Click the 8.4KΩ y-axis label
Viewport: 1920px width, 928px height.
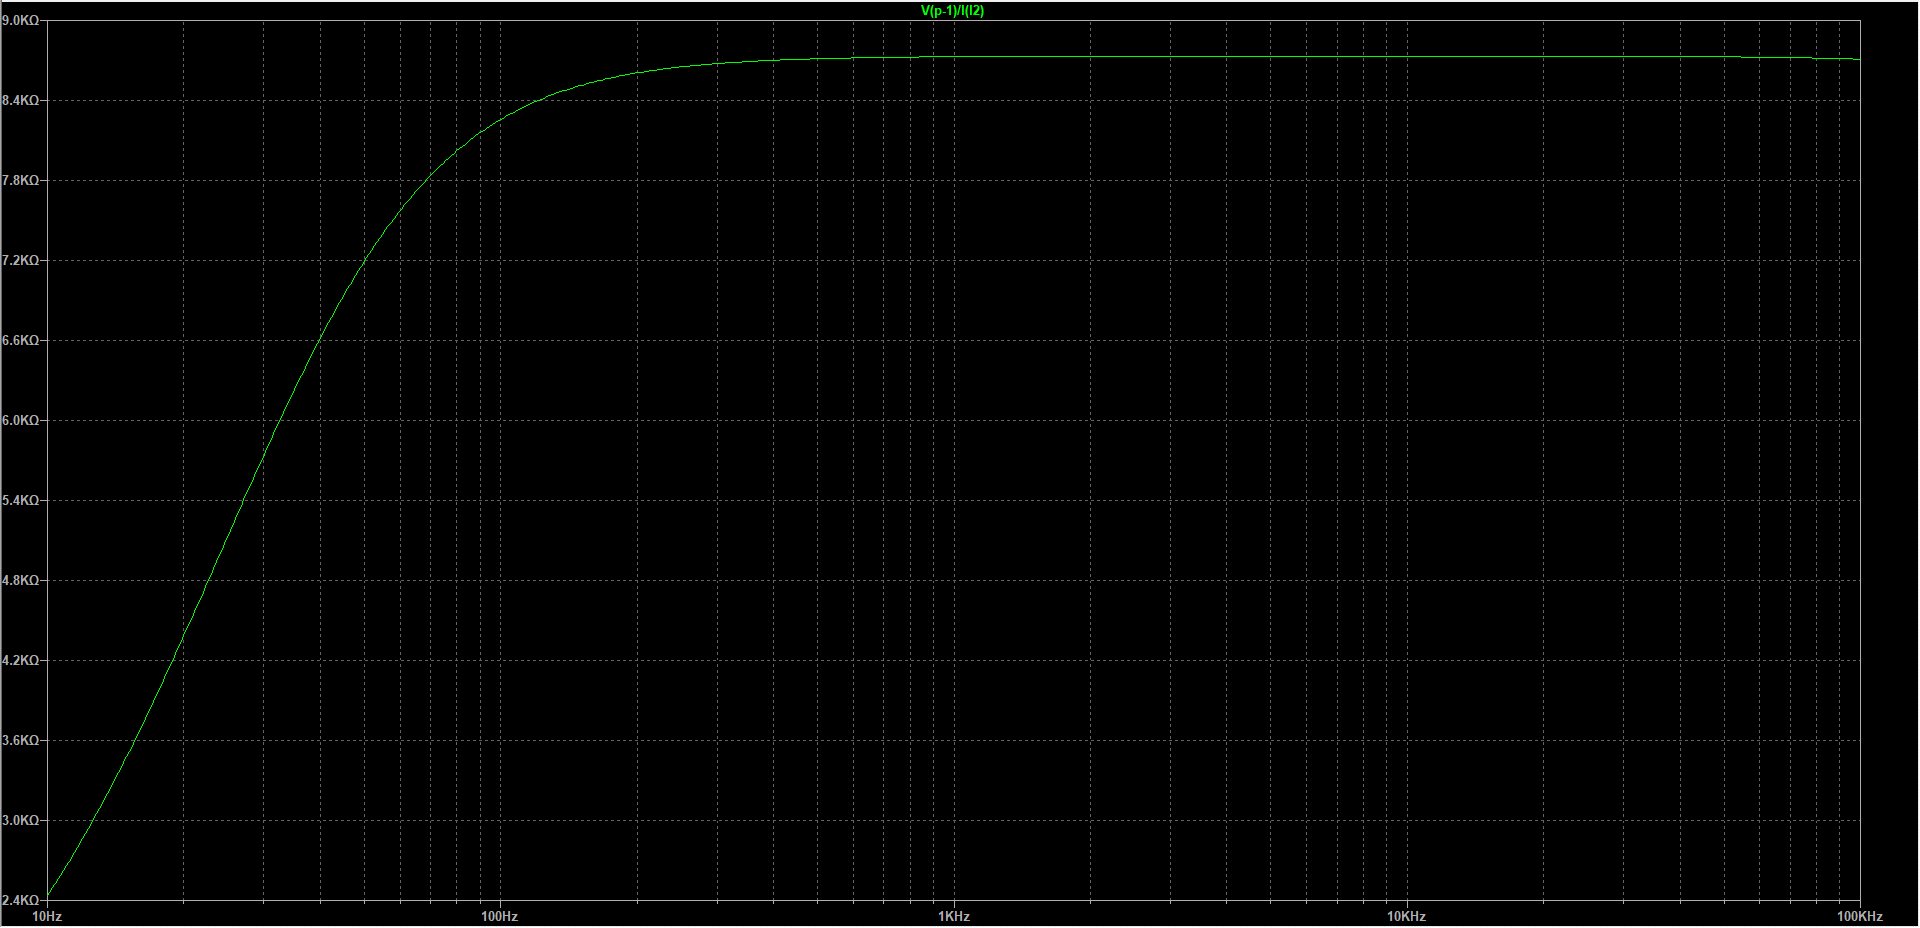click(20, 100)
